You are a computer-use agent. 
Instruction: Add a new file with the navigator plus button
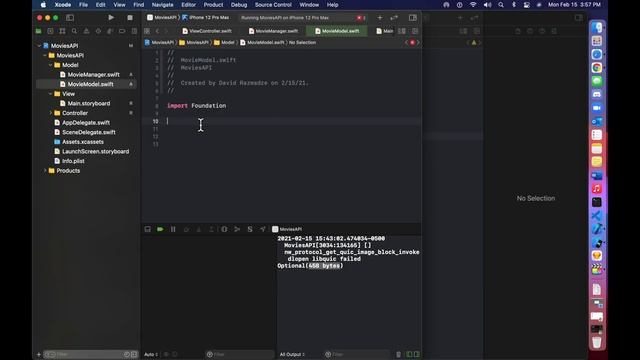pos(39,354)
